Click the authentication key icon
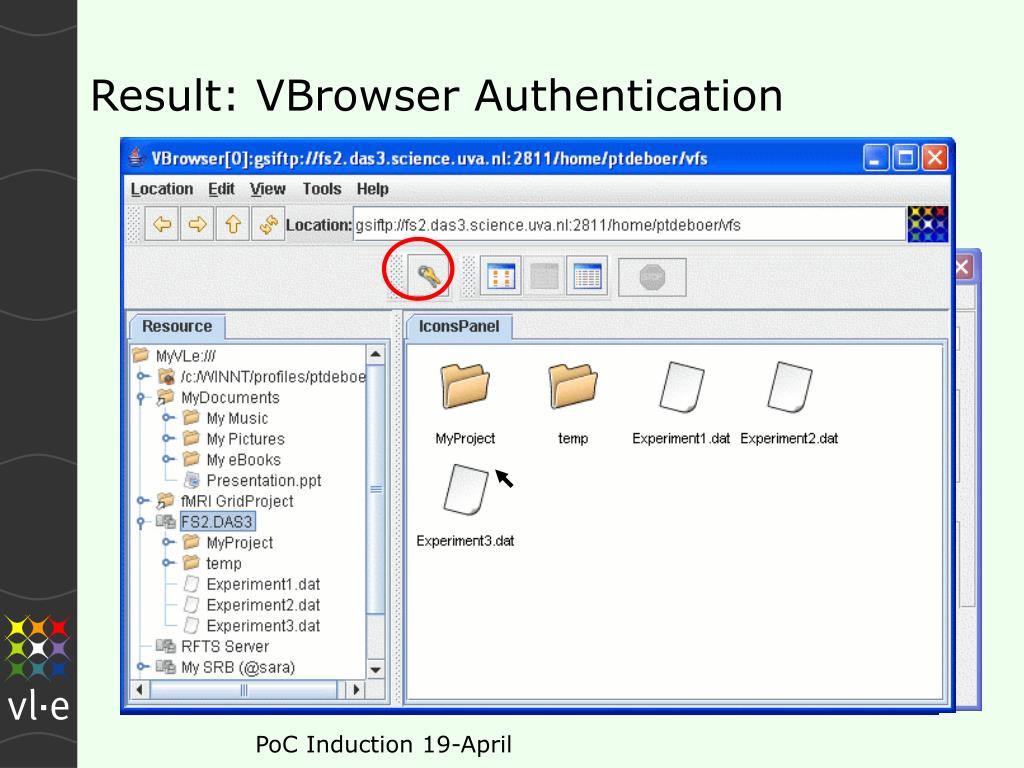Image resolution: width=1024 pixels, height=768 pixels. pos(428,276)
